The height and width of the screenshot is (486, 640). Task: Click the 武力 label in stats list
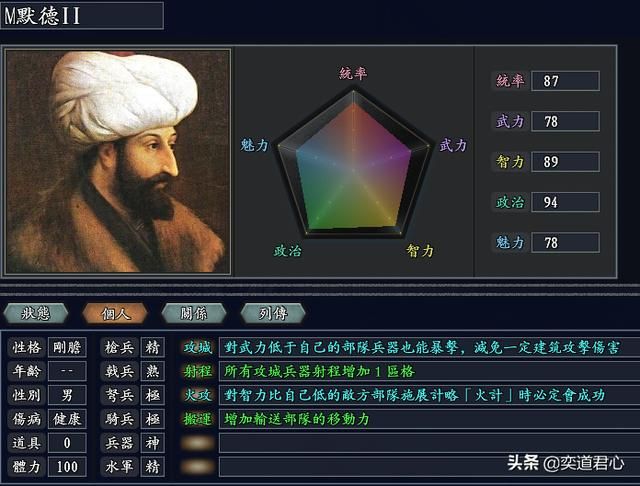[x=510, y=121]
